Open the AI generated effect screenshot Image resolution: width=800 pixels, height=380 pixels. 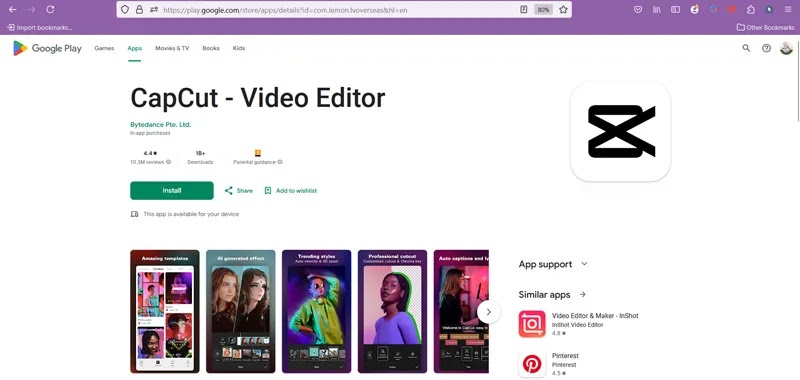click(240, 311)
